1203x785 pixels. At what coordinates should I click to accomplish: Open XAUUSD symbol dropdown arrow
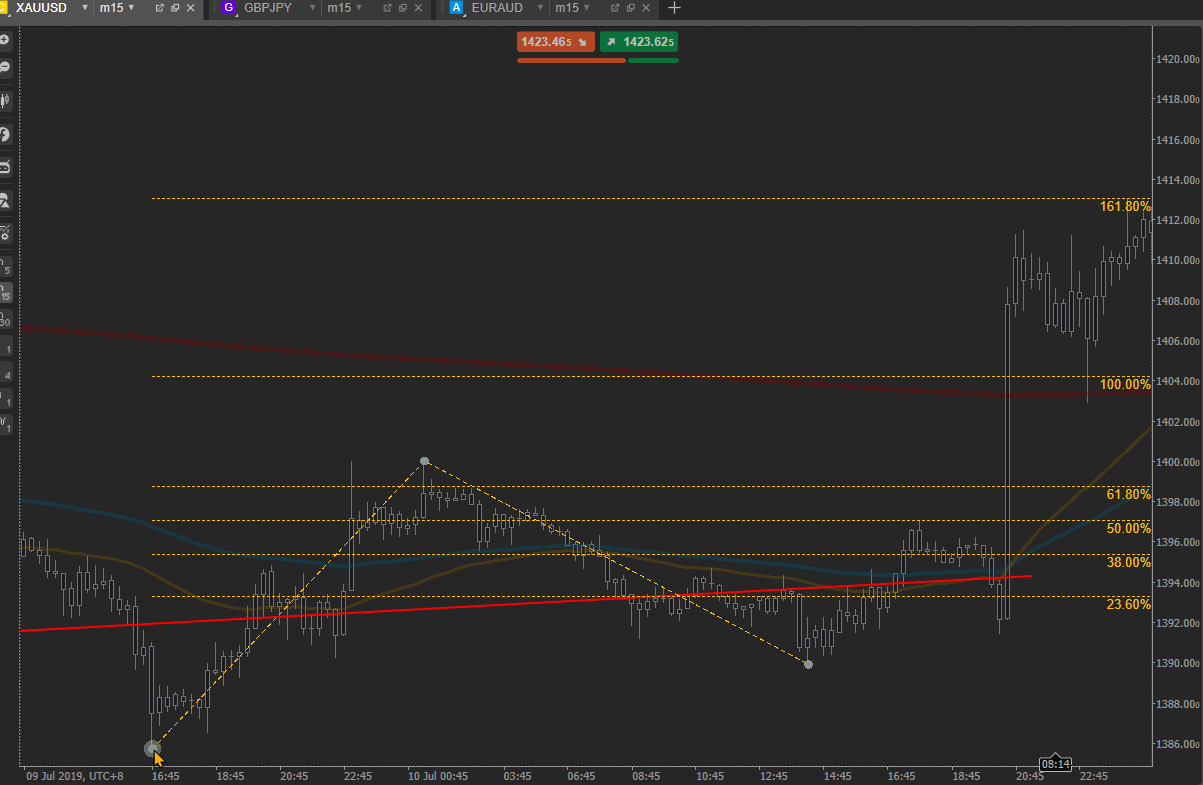pyautogui.click(x=84, y=8)
